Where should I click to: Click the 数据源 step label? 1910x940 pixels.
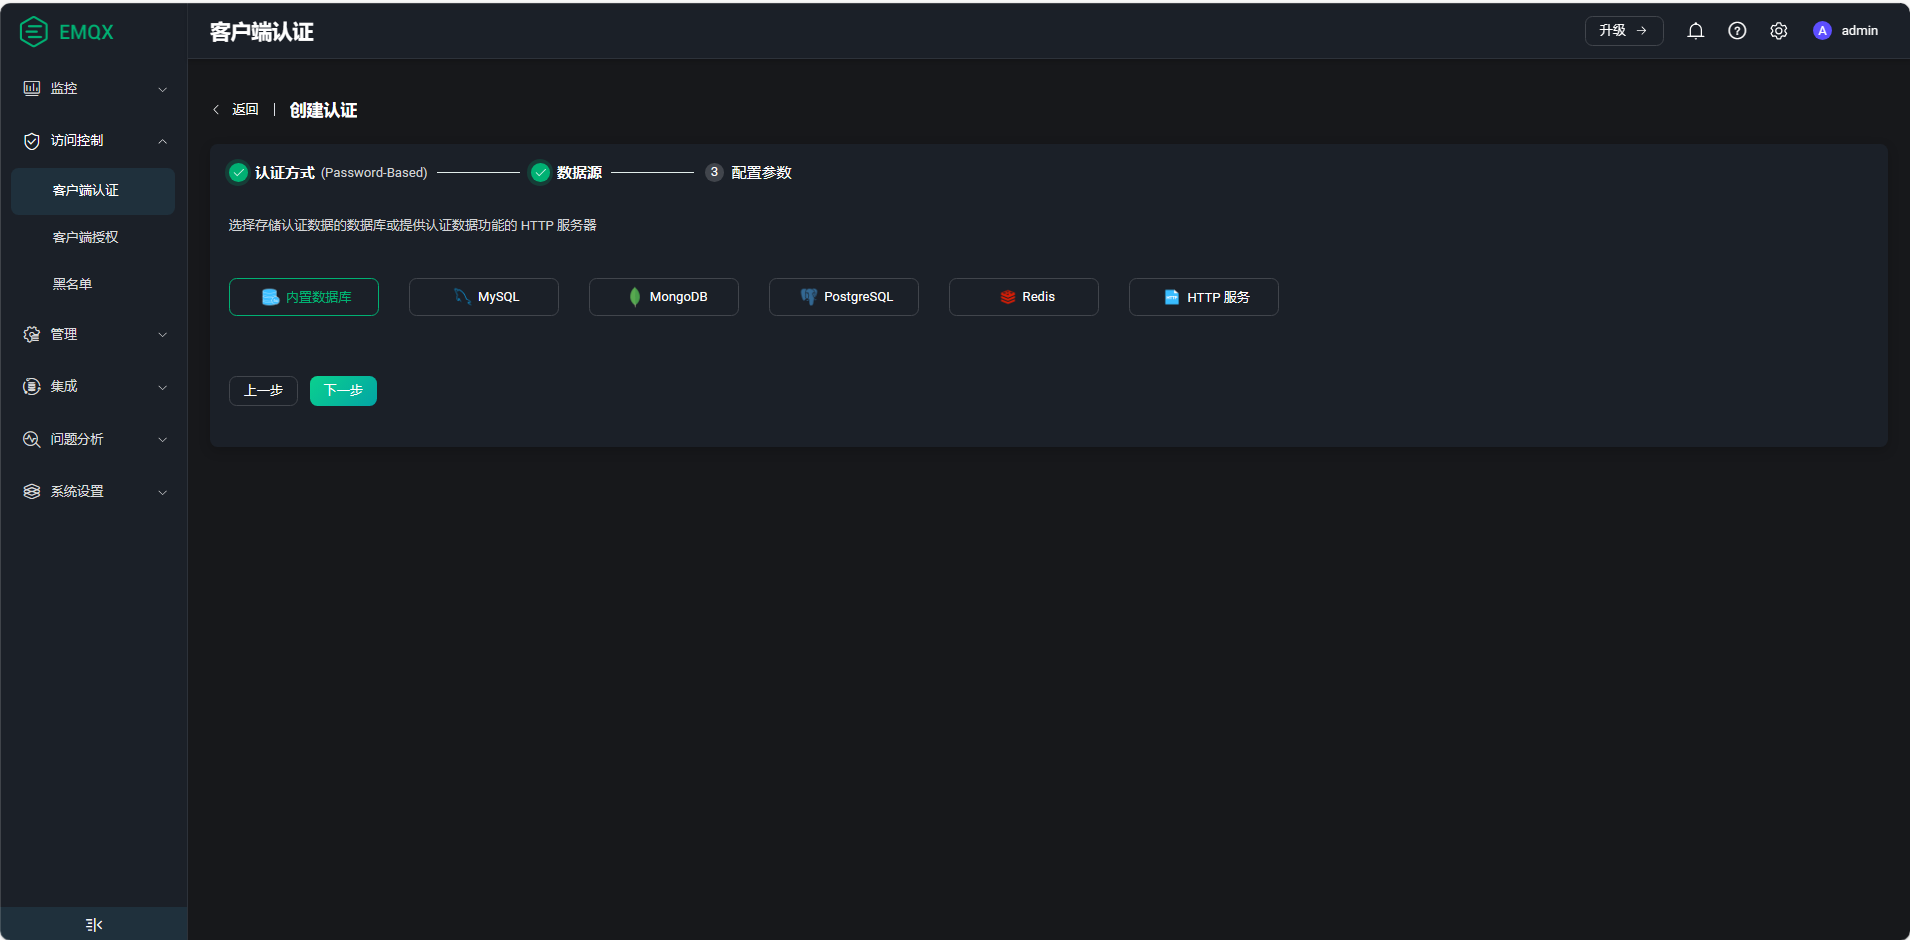click(579, 173)
